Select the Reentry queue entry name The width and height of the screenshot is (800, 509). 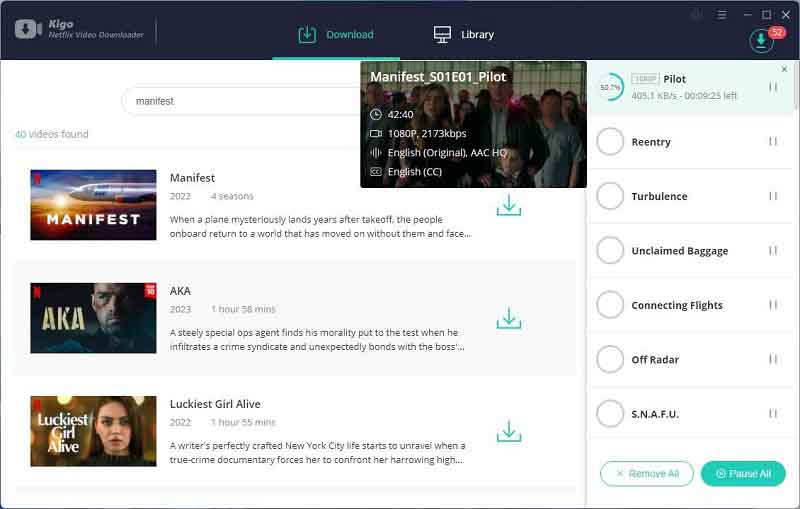pos(651,142)
